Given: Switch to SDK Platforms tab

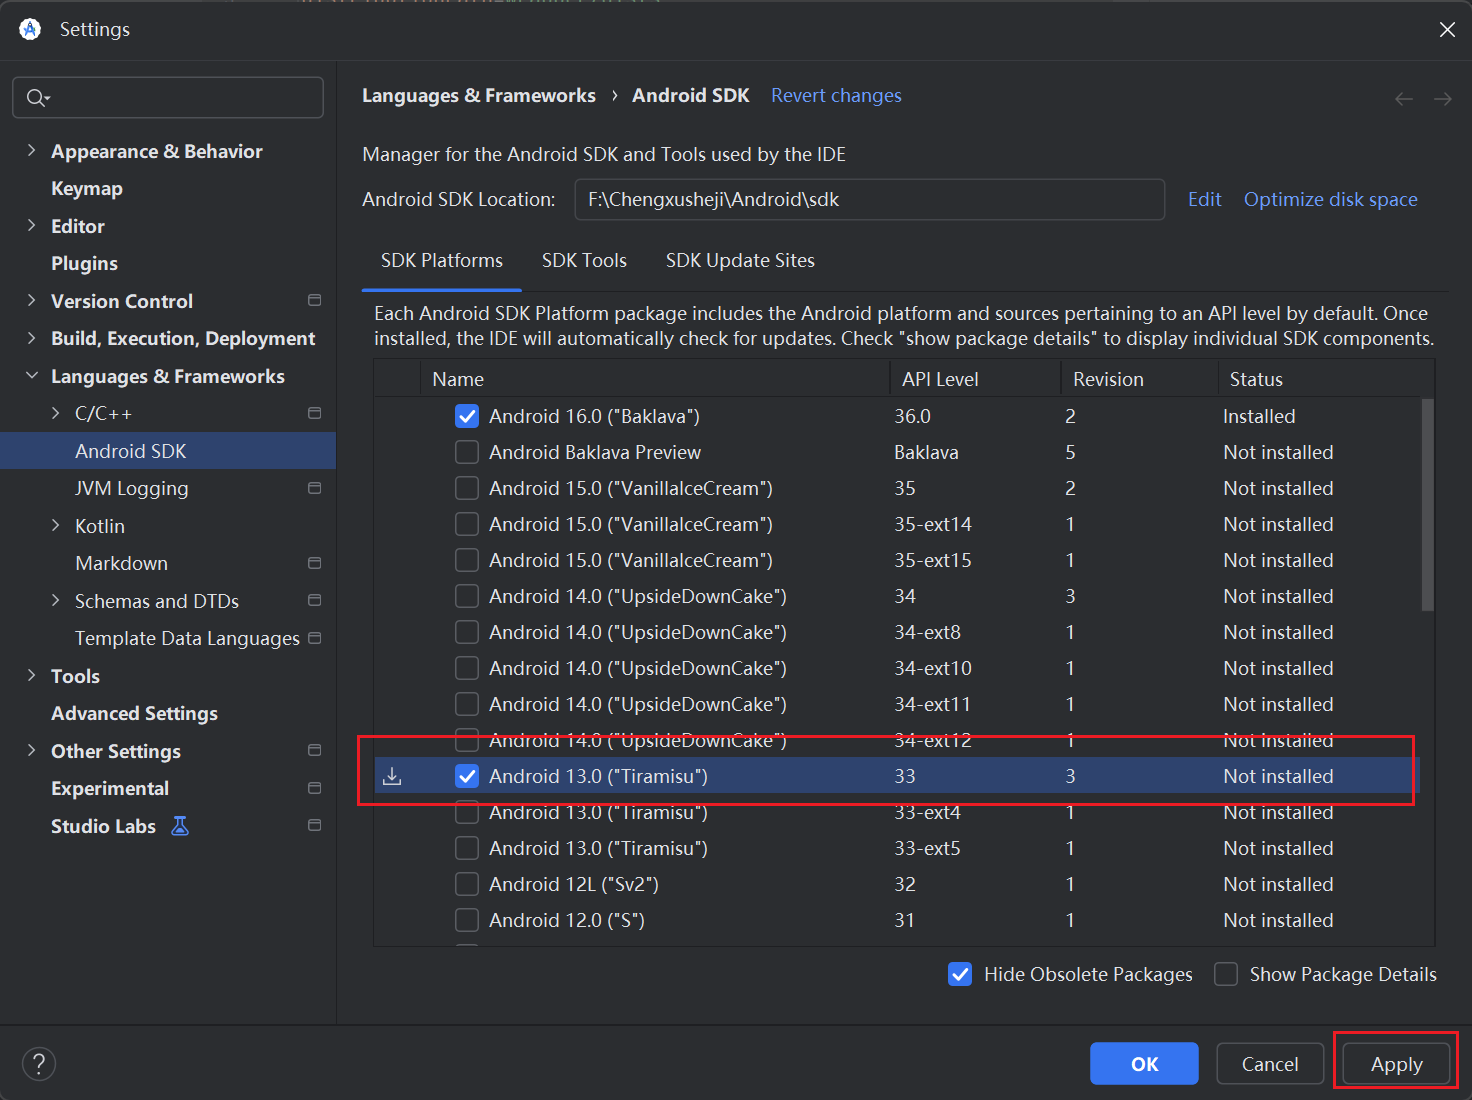Looking at the screenshot, I should (442, 260).
